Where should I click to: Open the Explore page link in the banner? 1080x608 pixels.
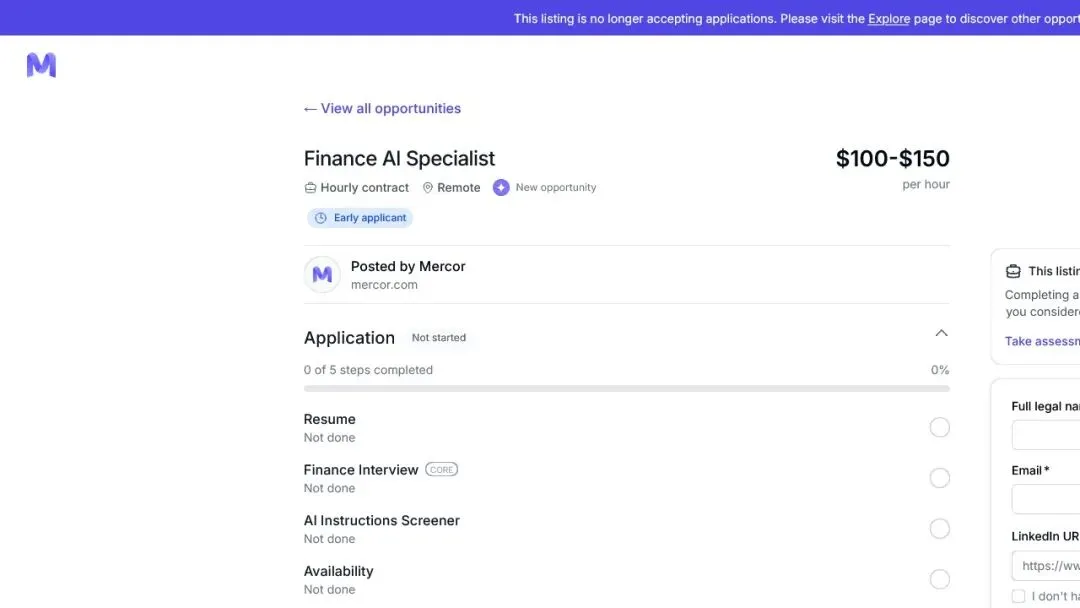tap(889, 19)
